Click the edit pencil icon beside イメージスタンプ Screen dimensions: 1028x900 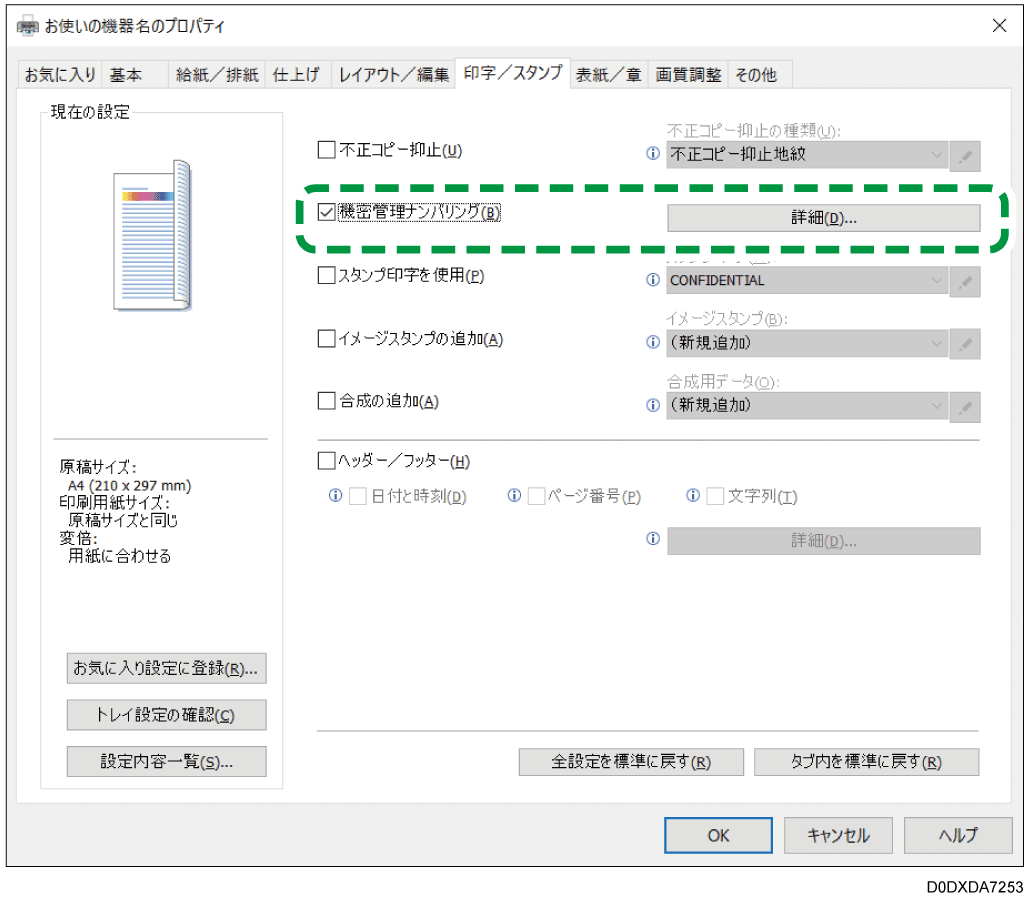(x=964, y=344)
